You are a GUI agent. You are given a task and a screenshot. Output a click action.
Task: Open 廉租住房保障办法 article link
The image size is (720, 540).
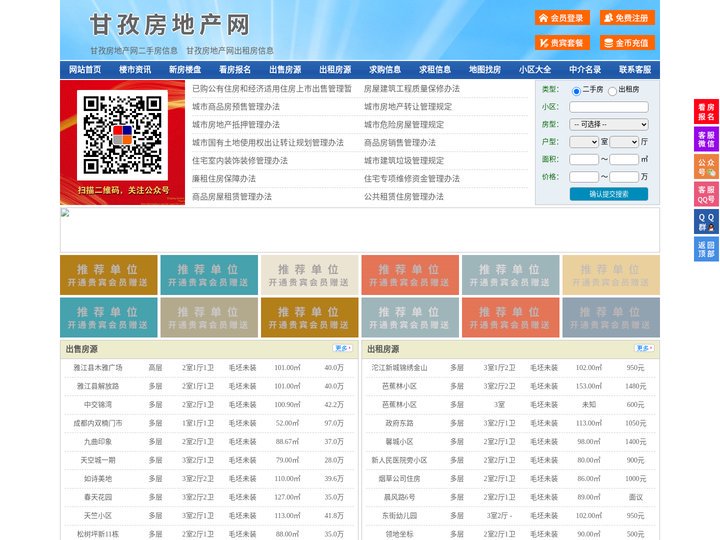coord(224,179)
